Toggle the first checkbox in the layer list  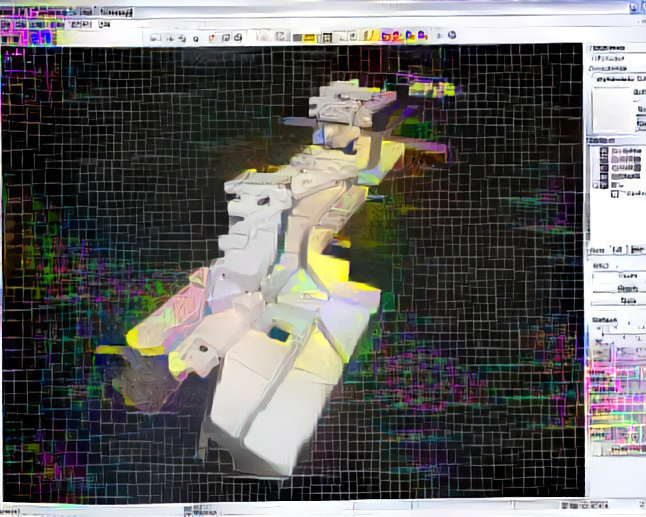coord(604,152)
